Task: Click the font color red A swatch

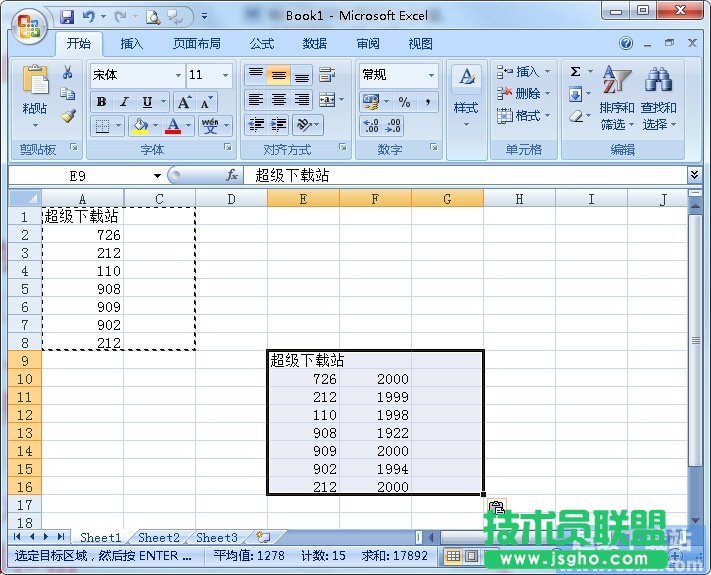Action: tap(173, 126)
